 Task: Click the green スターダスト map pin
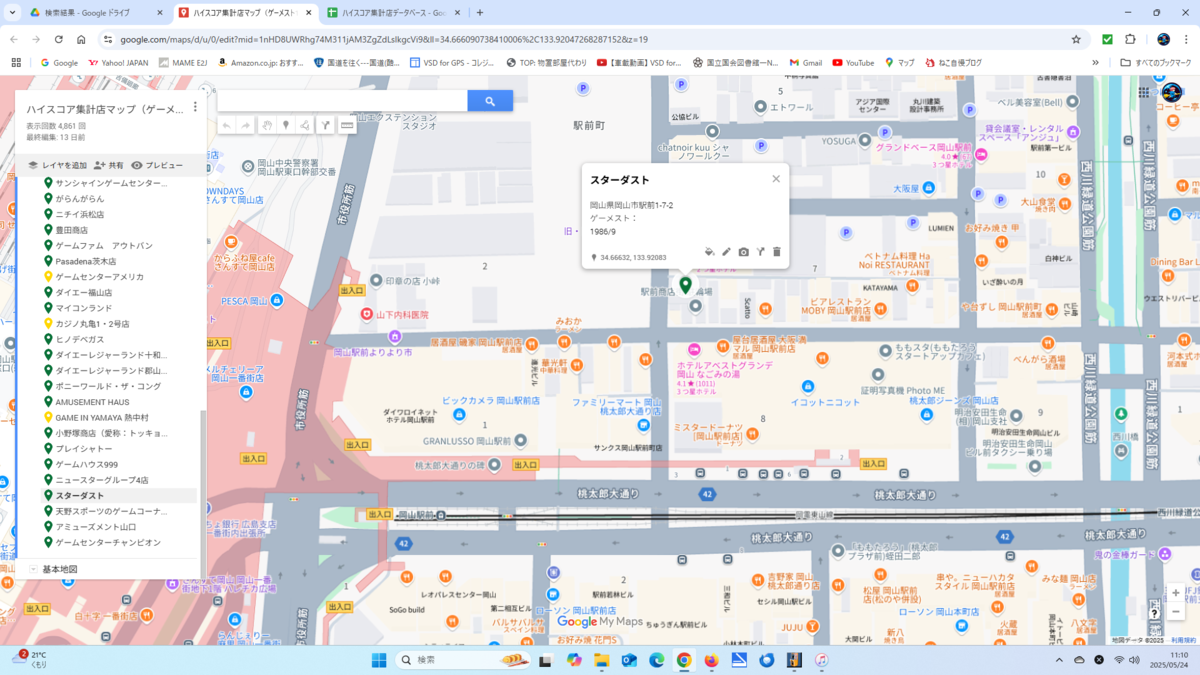point(686,285)
